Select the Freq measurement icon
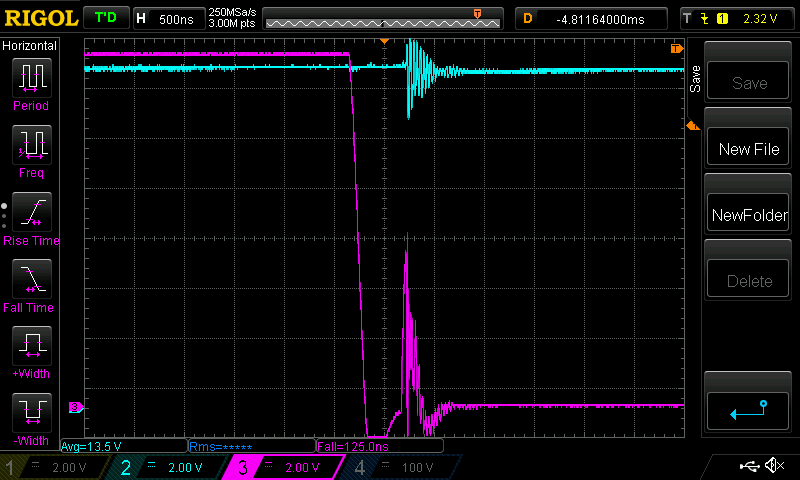This screenshot has height=480, width=800. (x=31, y=150)
